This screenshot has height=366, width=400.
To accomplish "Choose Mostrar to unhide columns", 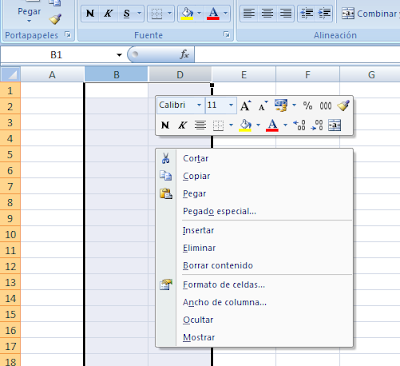I will pyautogui.click(x=254, y=338).
